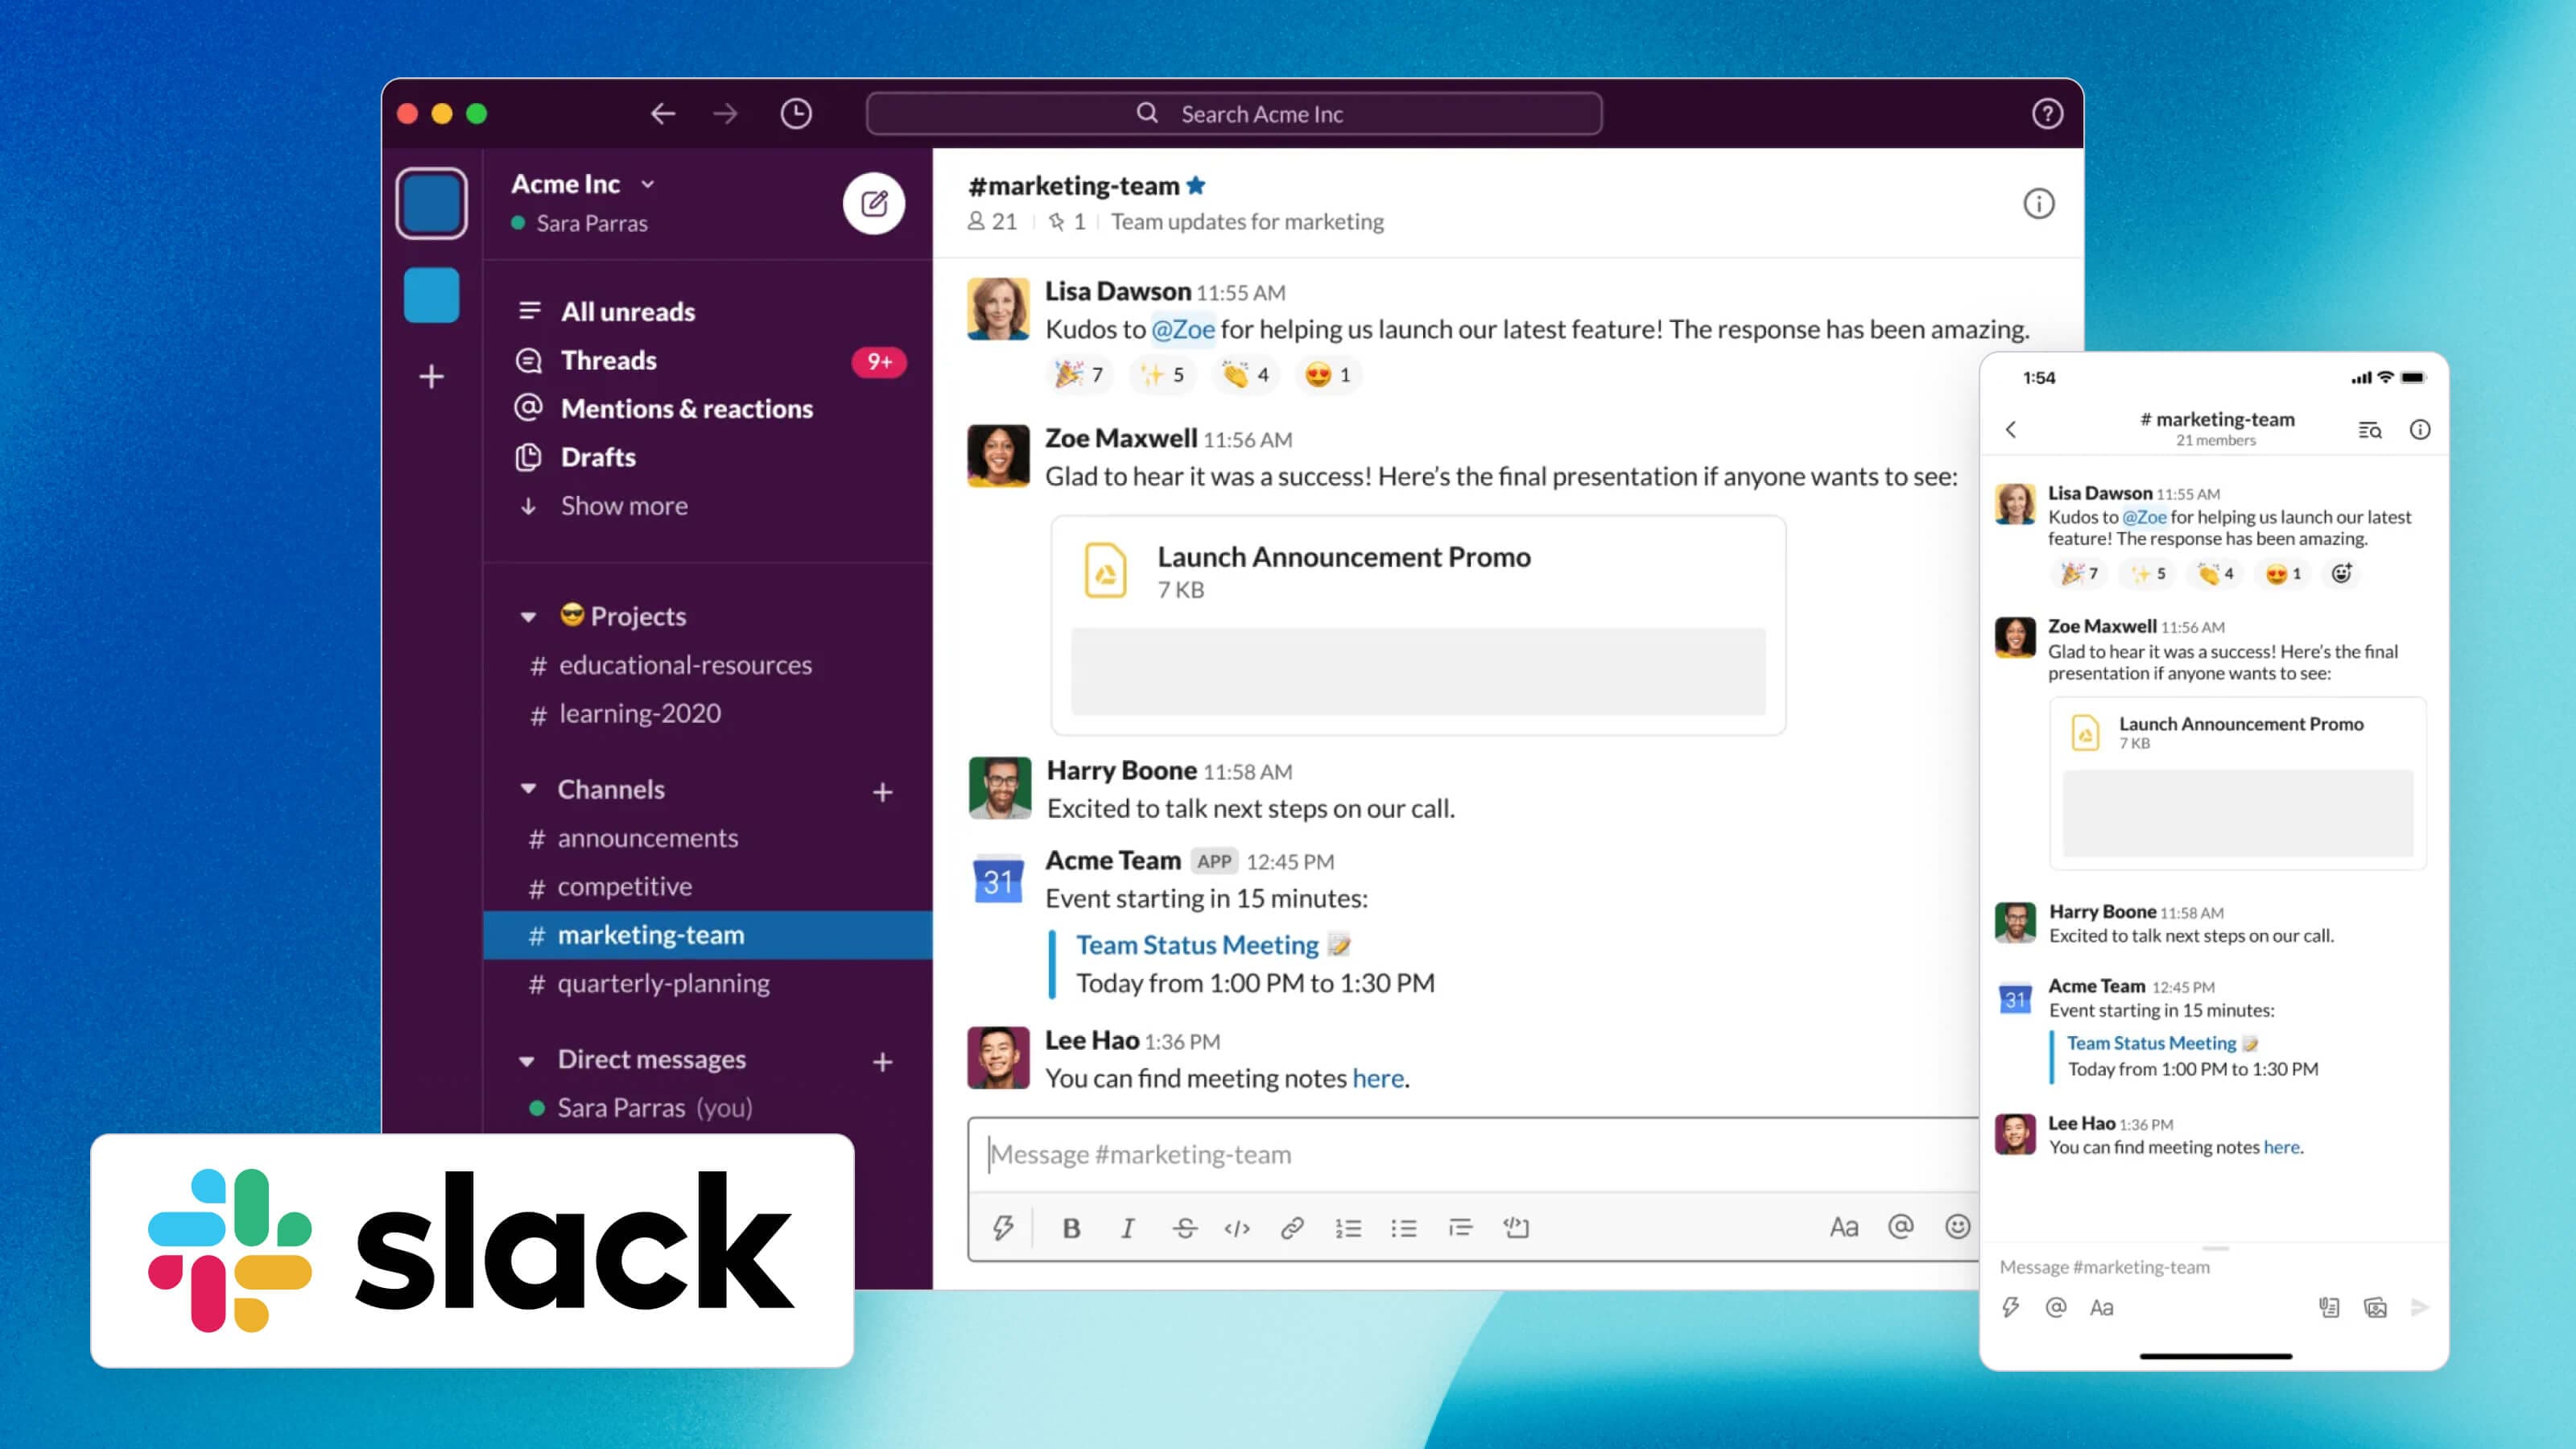Toggle the clapping reaction with 4
2576x1449 pixels.
[1246, 375]
